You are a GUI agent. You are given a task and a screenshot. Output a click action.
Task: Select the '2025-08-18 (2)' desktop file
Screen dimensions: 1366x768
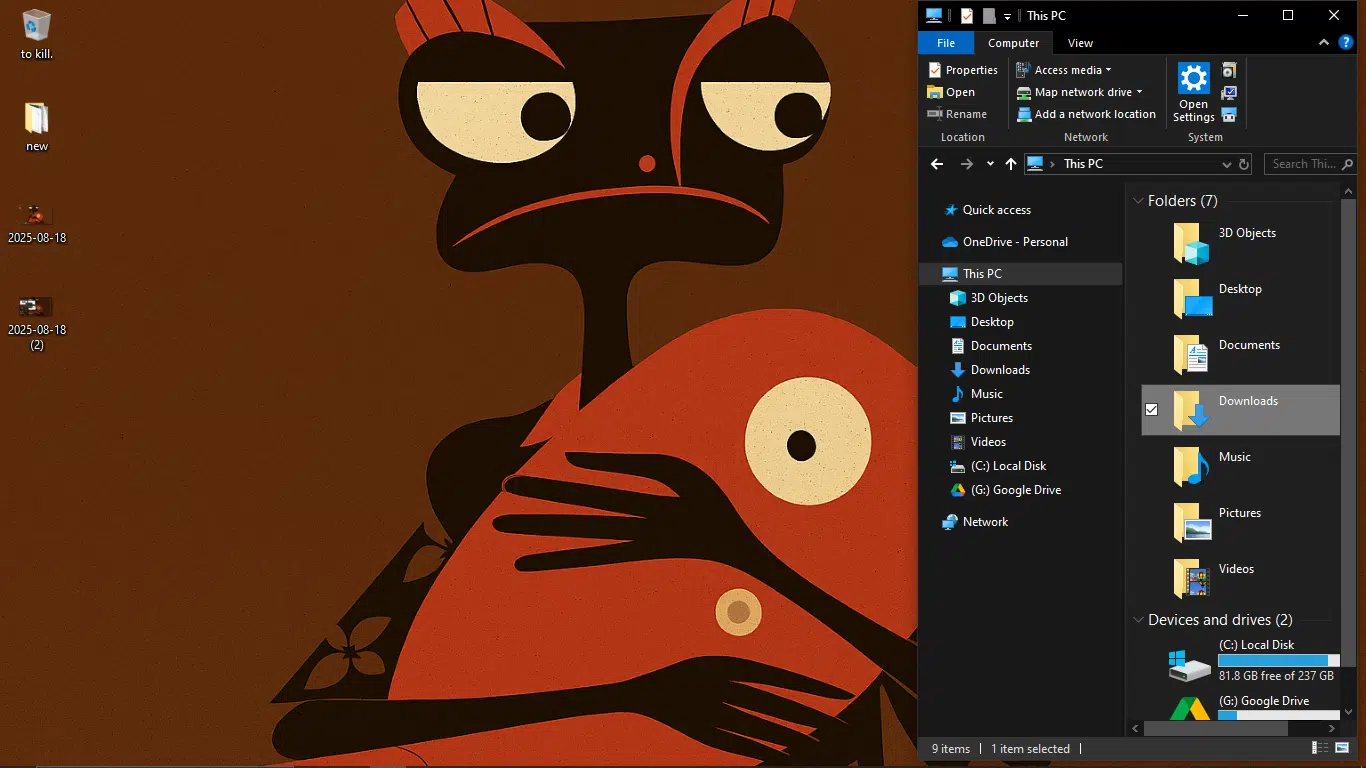(x=37, y=322)
